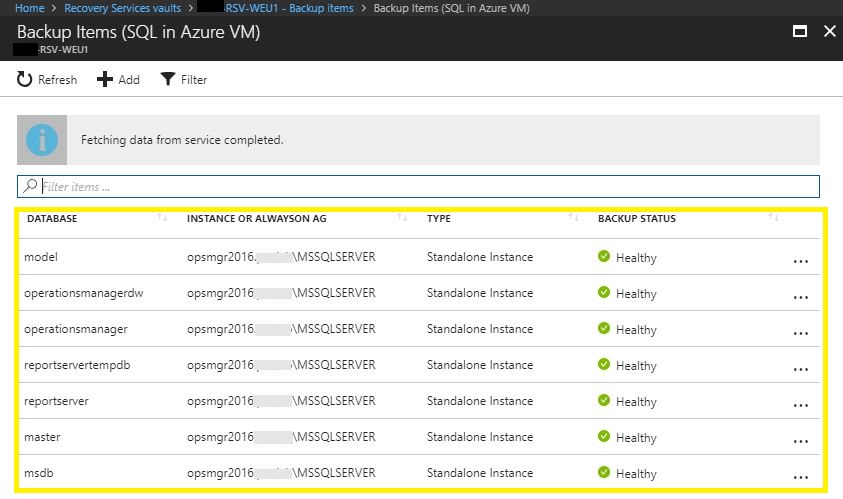Sort by TYPE column arrows
The width and height of the screenshot is (843, 499).
pyautogui.click(x=573, y=217)
